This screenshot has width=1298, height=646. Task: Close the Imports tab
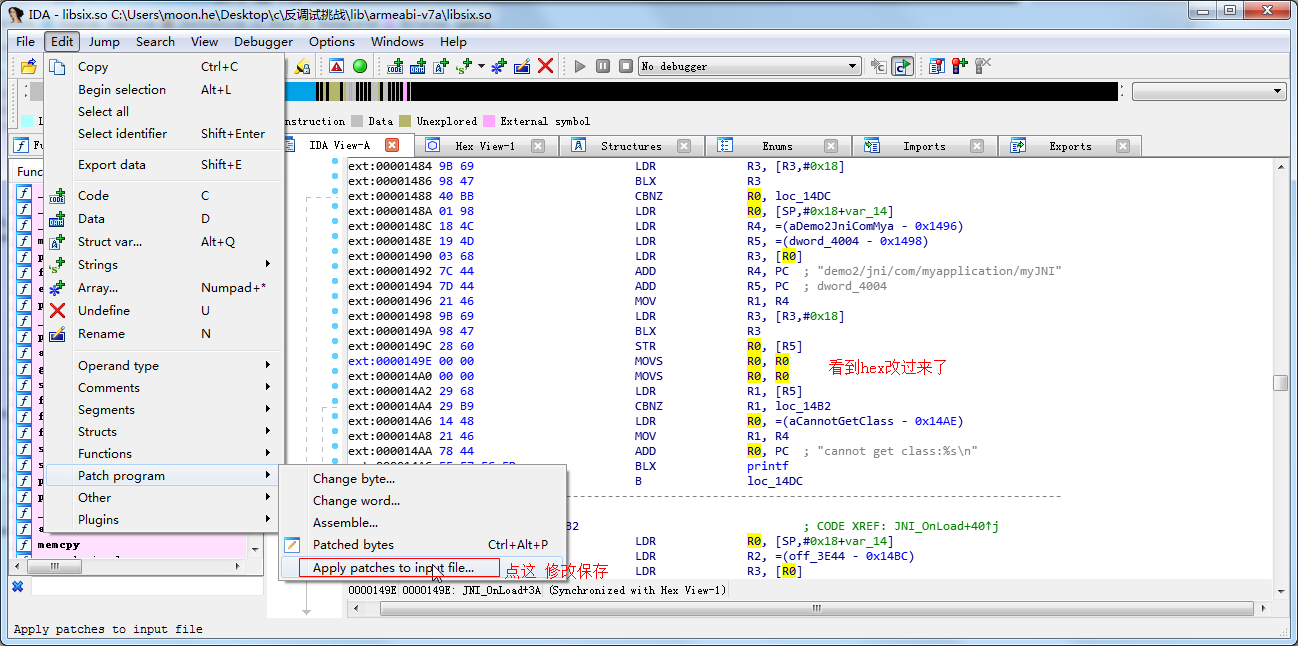(x=976, y=146)
